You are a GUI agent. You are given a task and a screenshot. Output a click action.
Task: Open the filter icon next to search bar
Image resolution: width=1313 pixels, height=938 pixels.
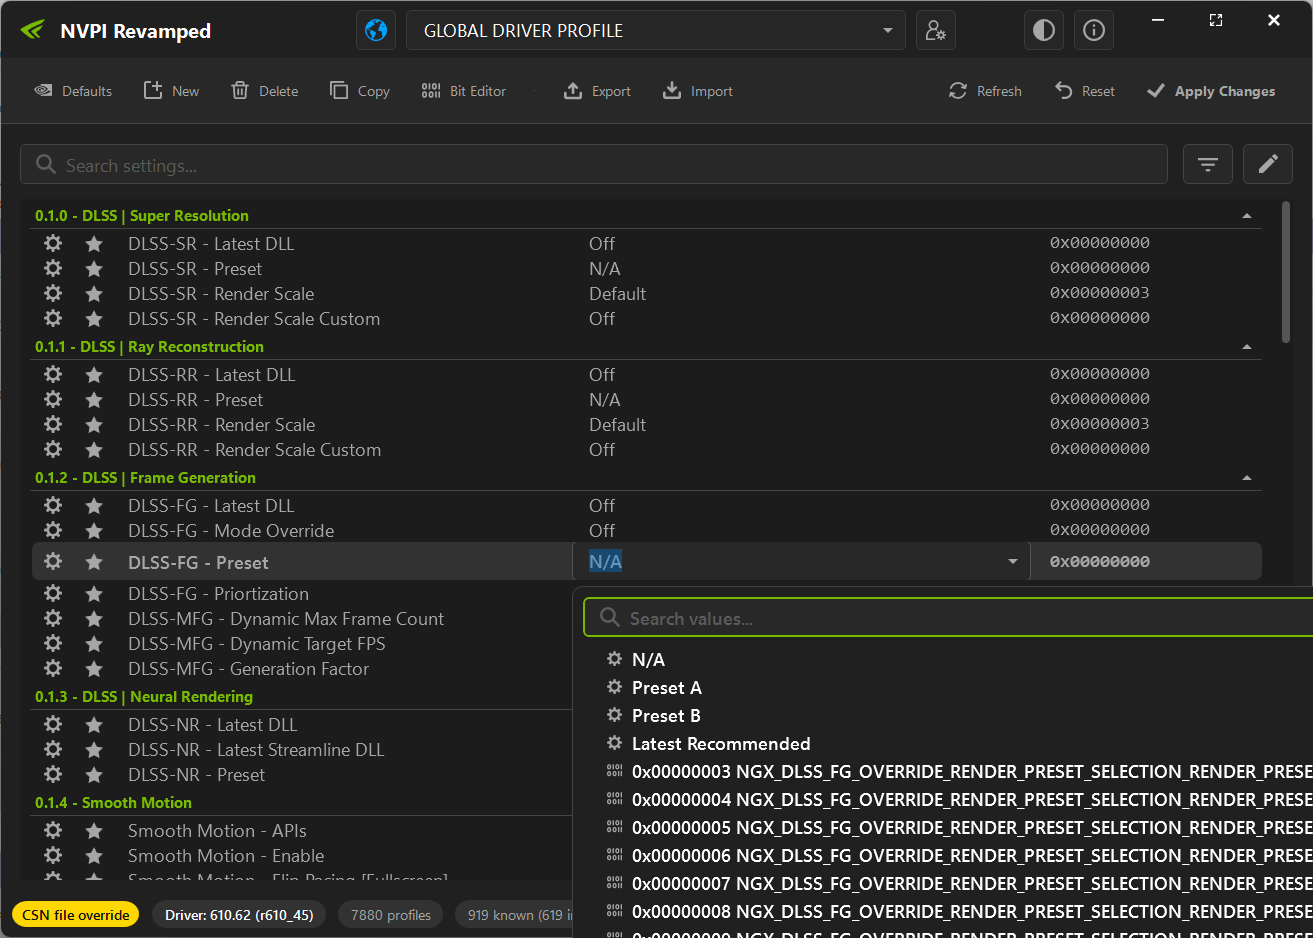tap(1208, 164)
